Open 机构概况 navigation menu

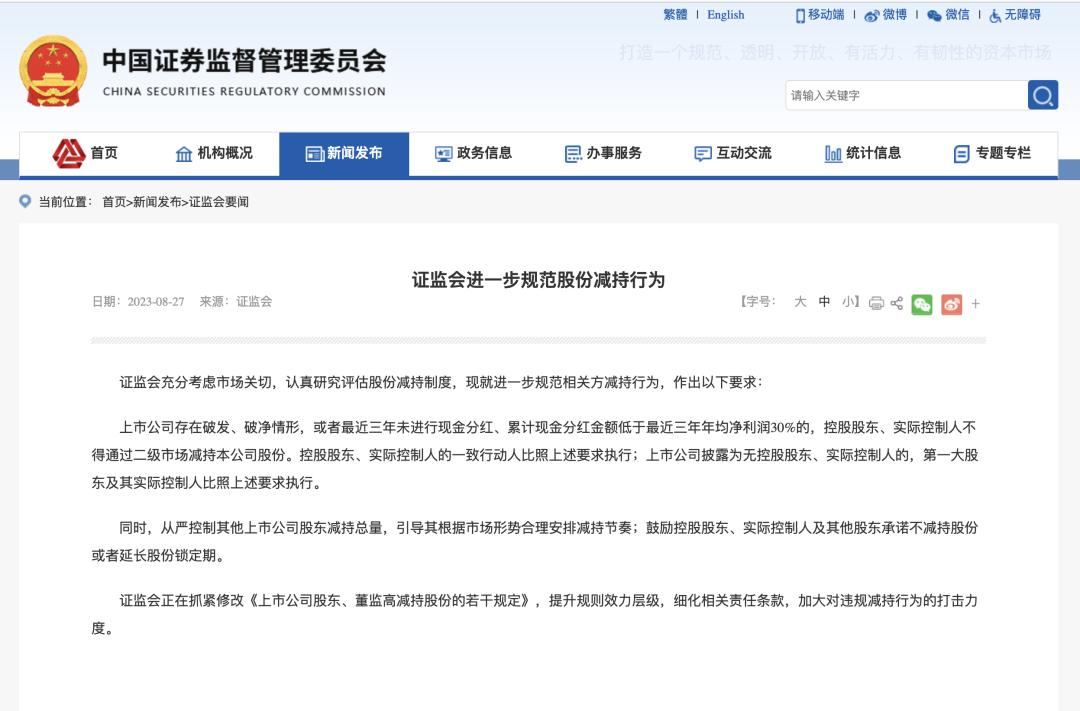[214, 153]
